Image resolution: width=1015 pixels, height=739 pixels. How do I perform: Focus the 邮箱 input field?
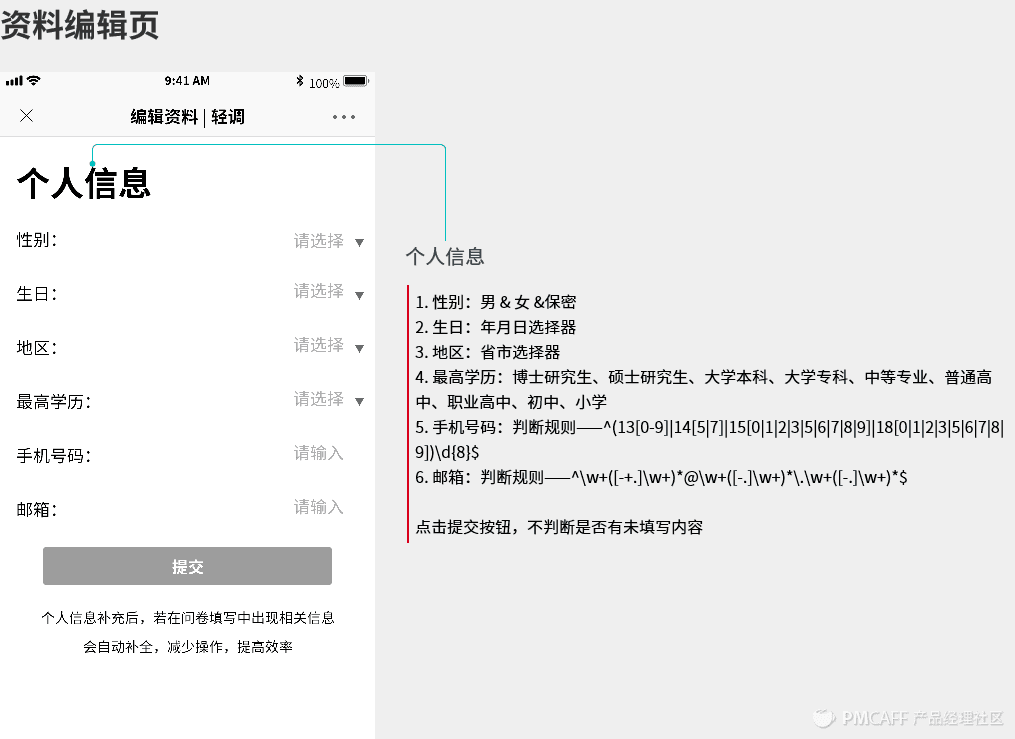click(x=318, y=507)
